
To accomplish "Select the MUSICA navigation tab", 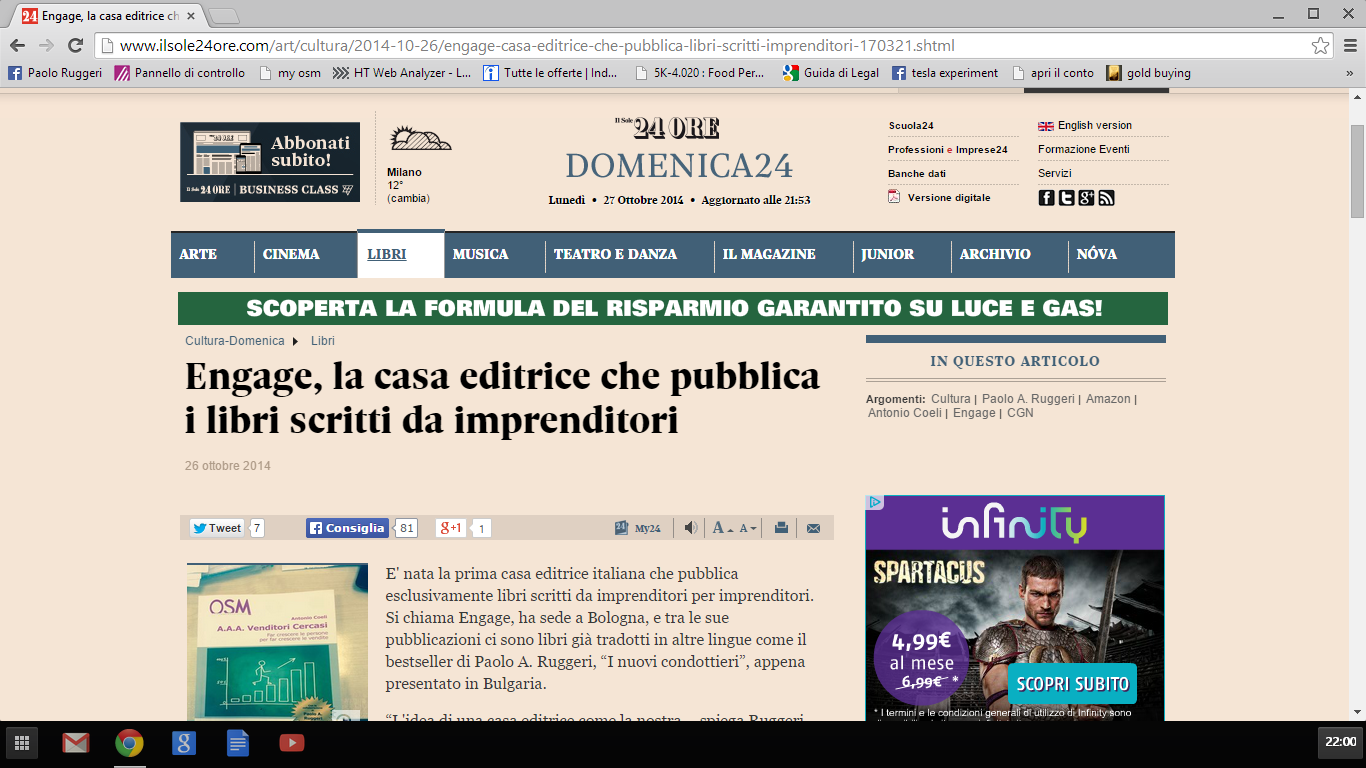I will [480, 254].
